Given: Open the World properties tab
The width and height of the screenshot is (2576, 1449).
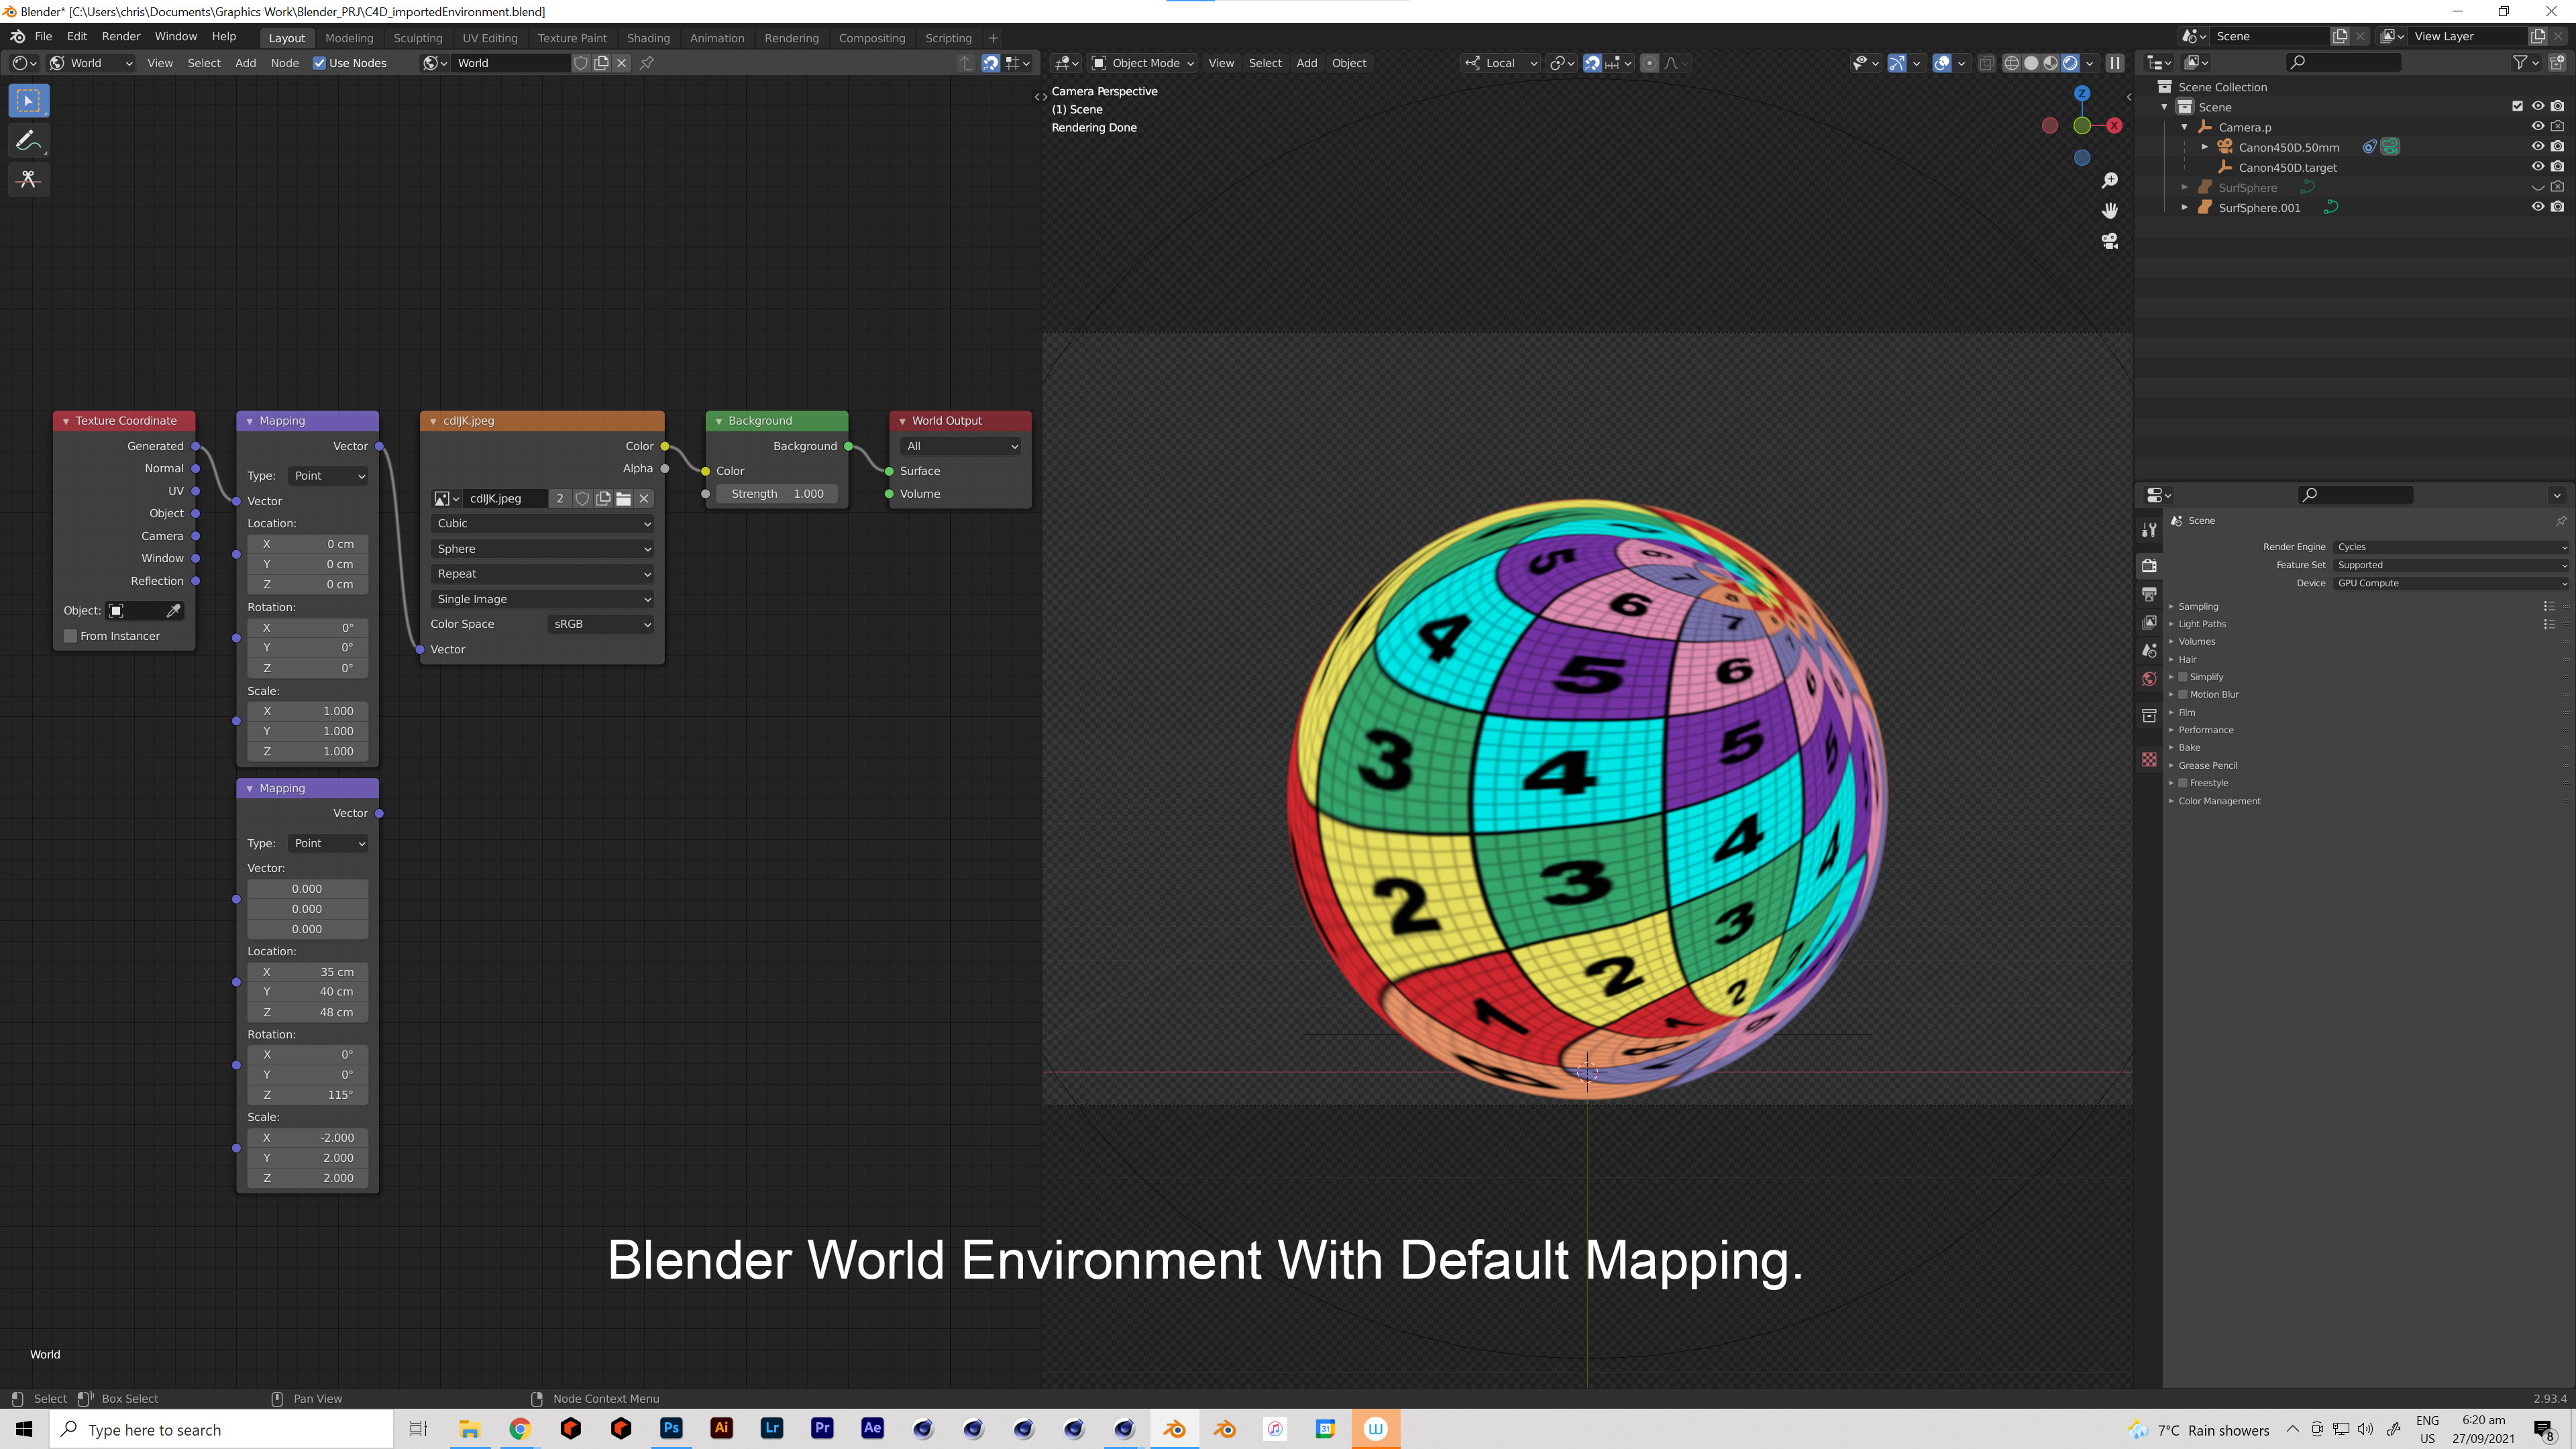Looking at the screenshot, I should (x=2149, y=679).
